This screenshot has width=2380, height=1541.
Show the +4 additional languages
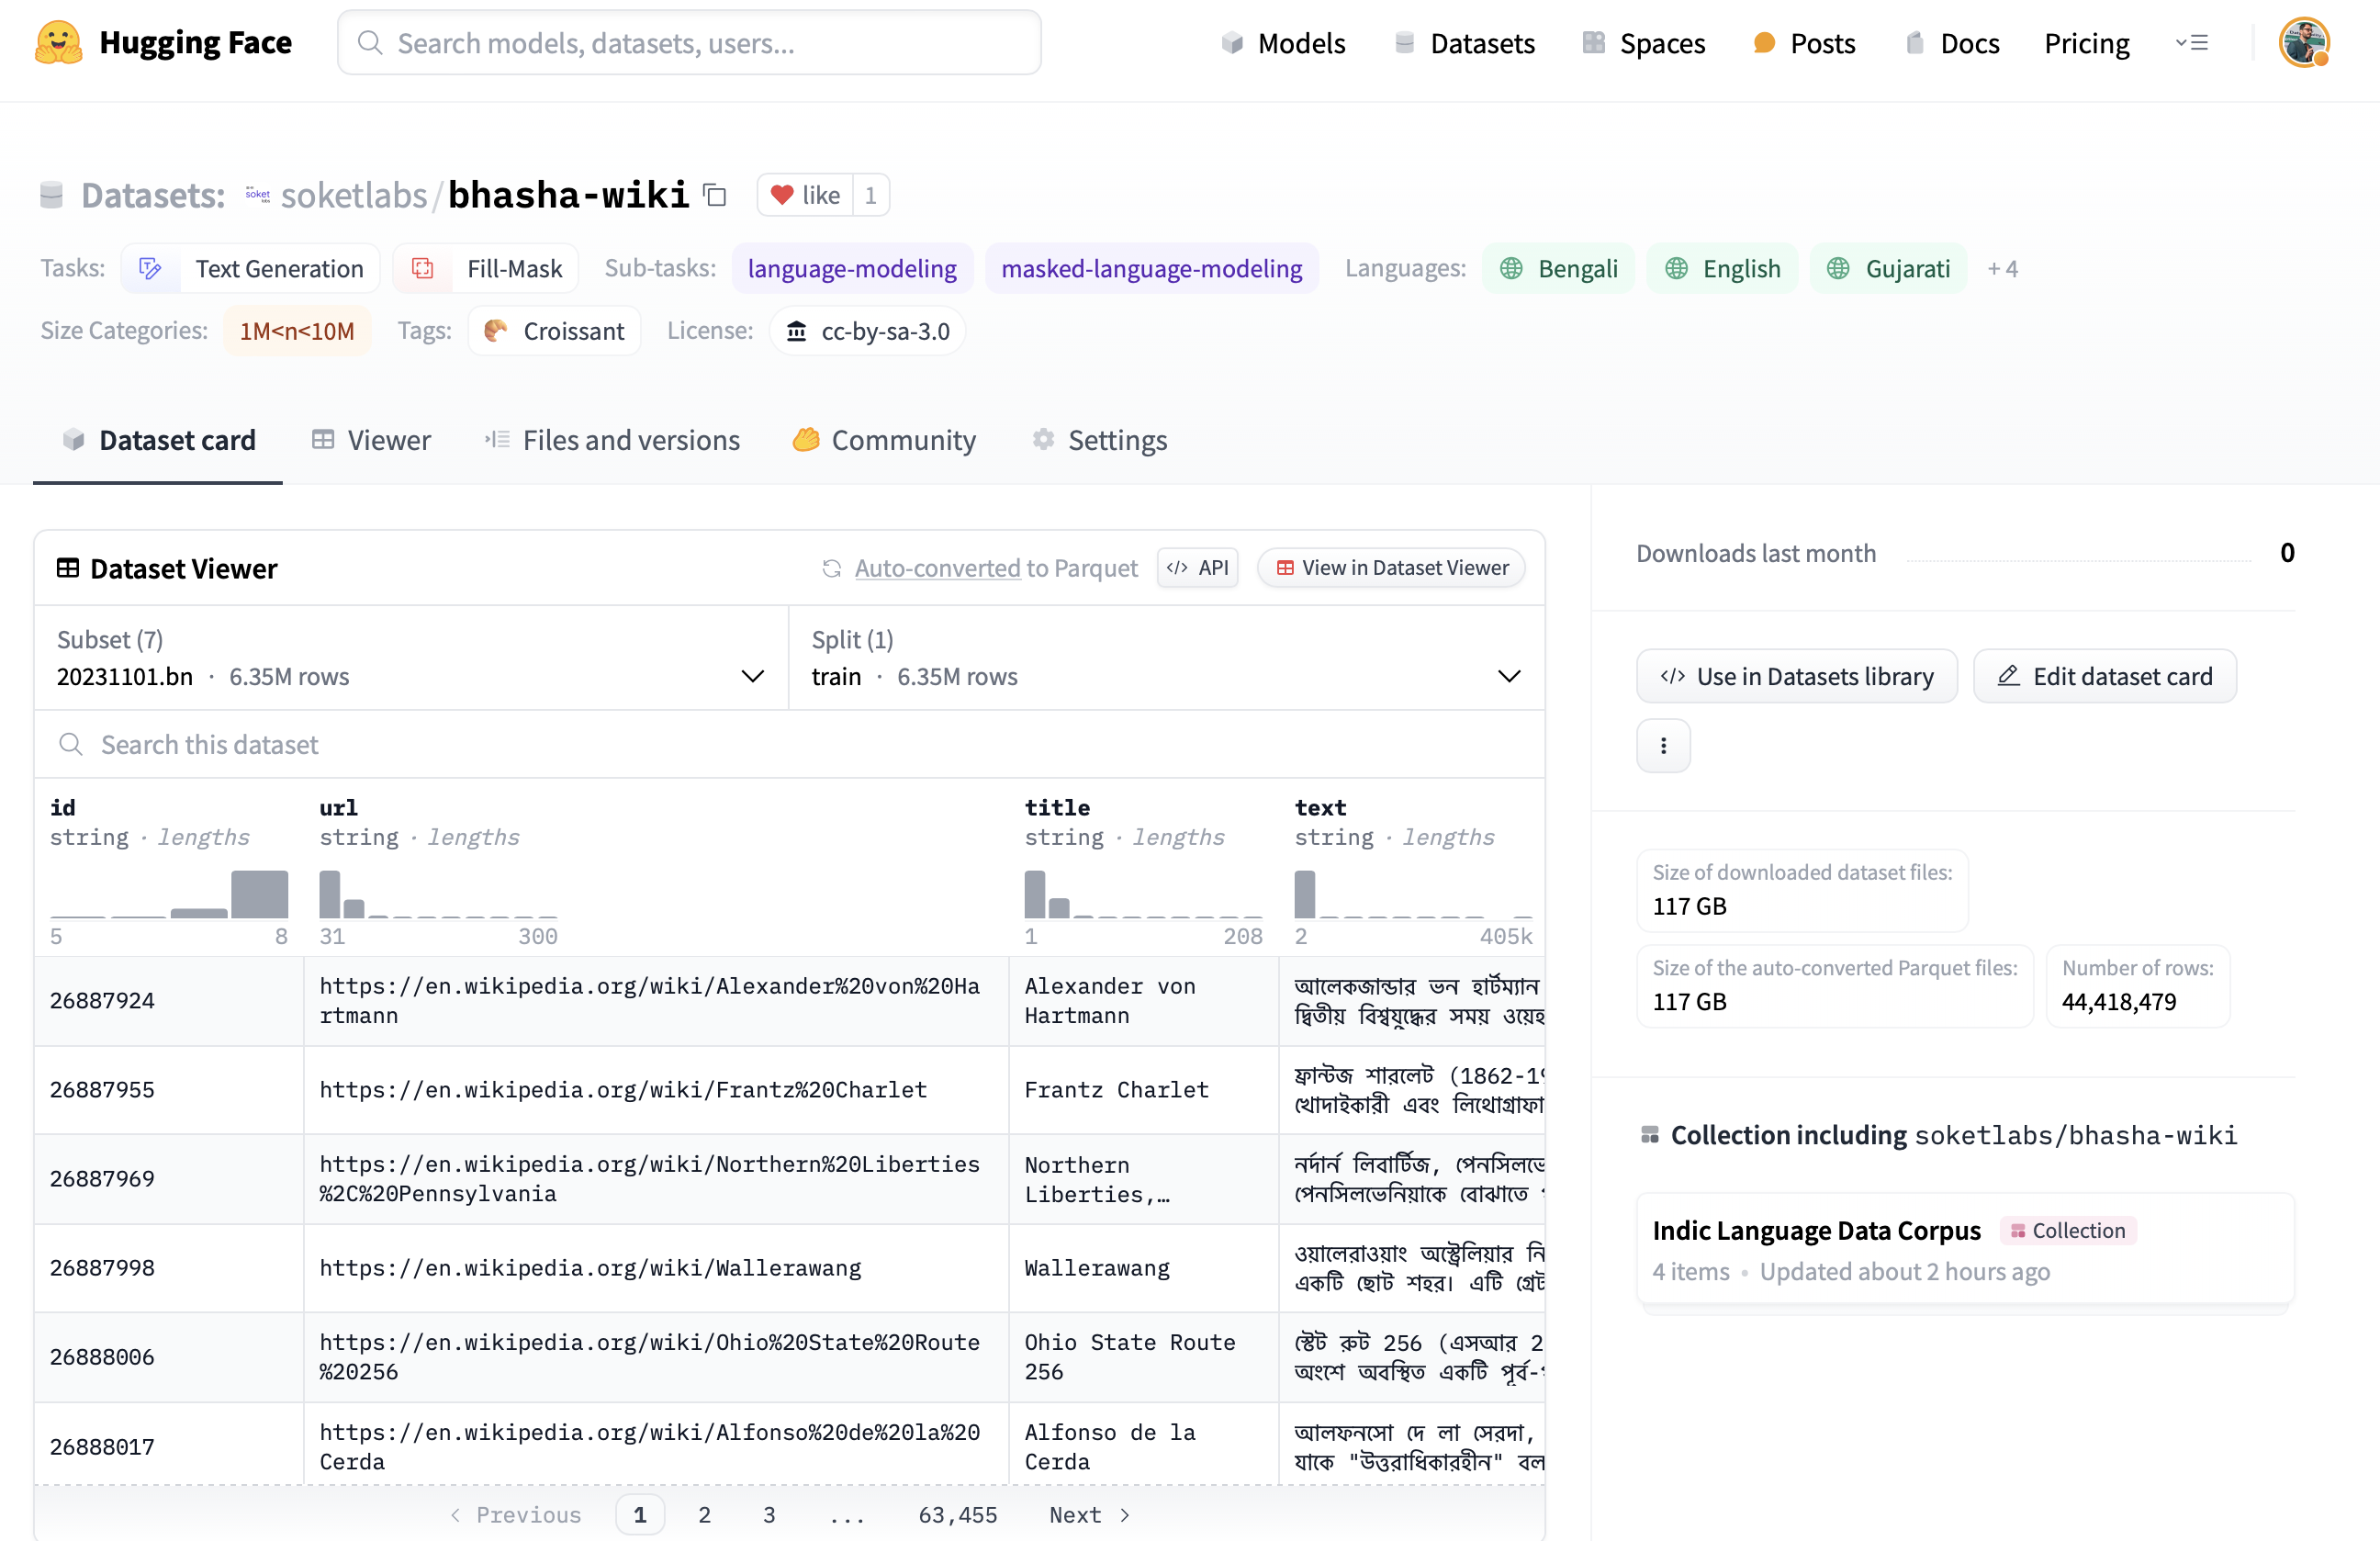click(x=2002, y=269)
